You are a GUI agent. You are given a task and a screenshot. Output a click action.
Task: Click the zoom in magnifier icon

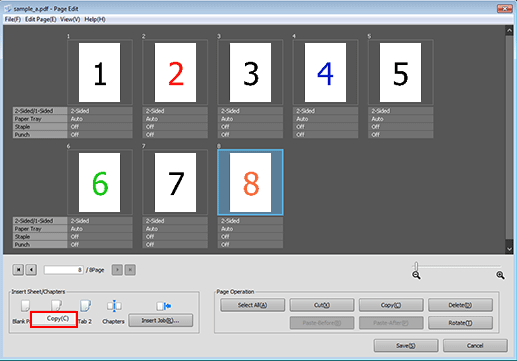(x=500, y=275)
